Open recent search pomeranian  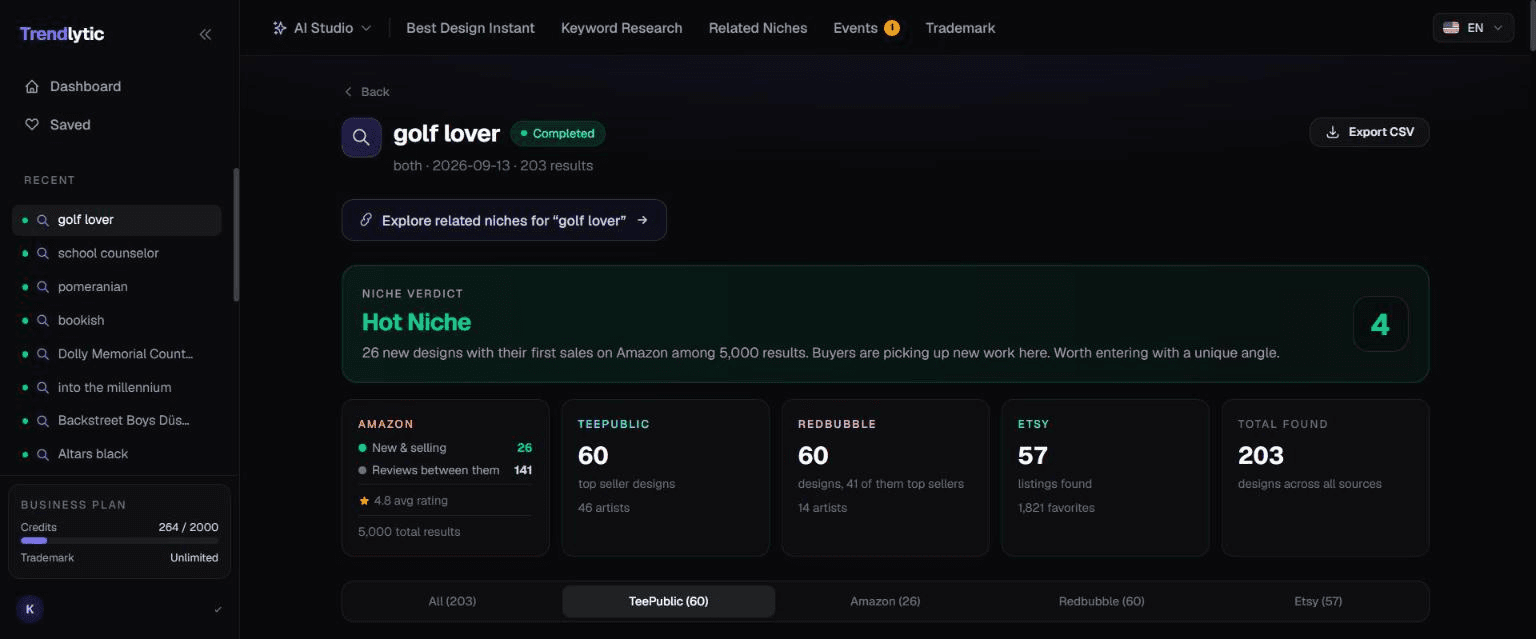[117, 287]
